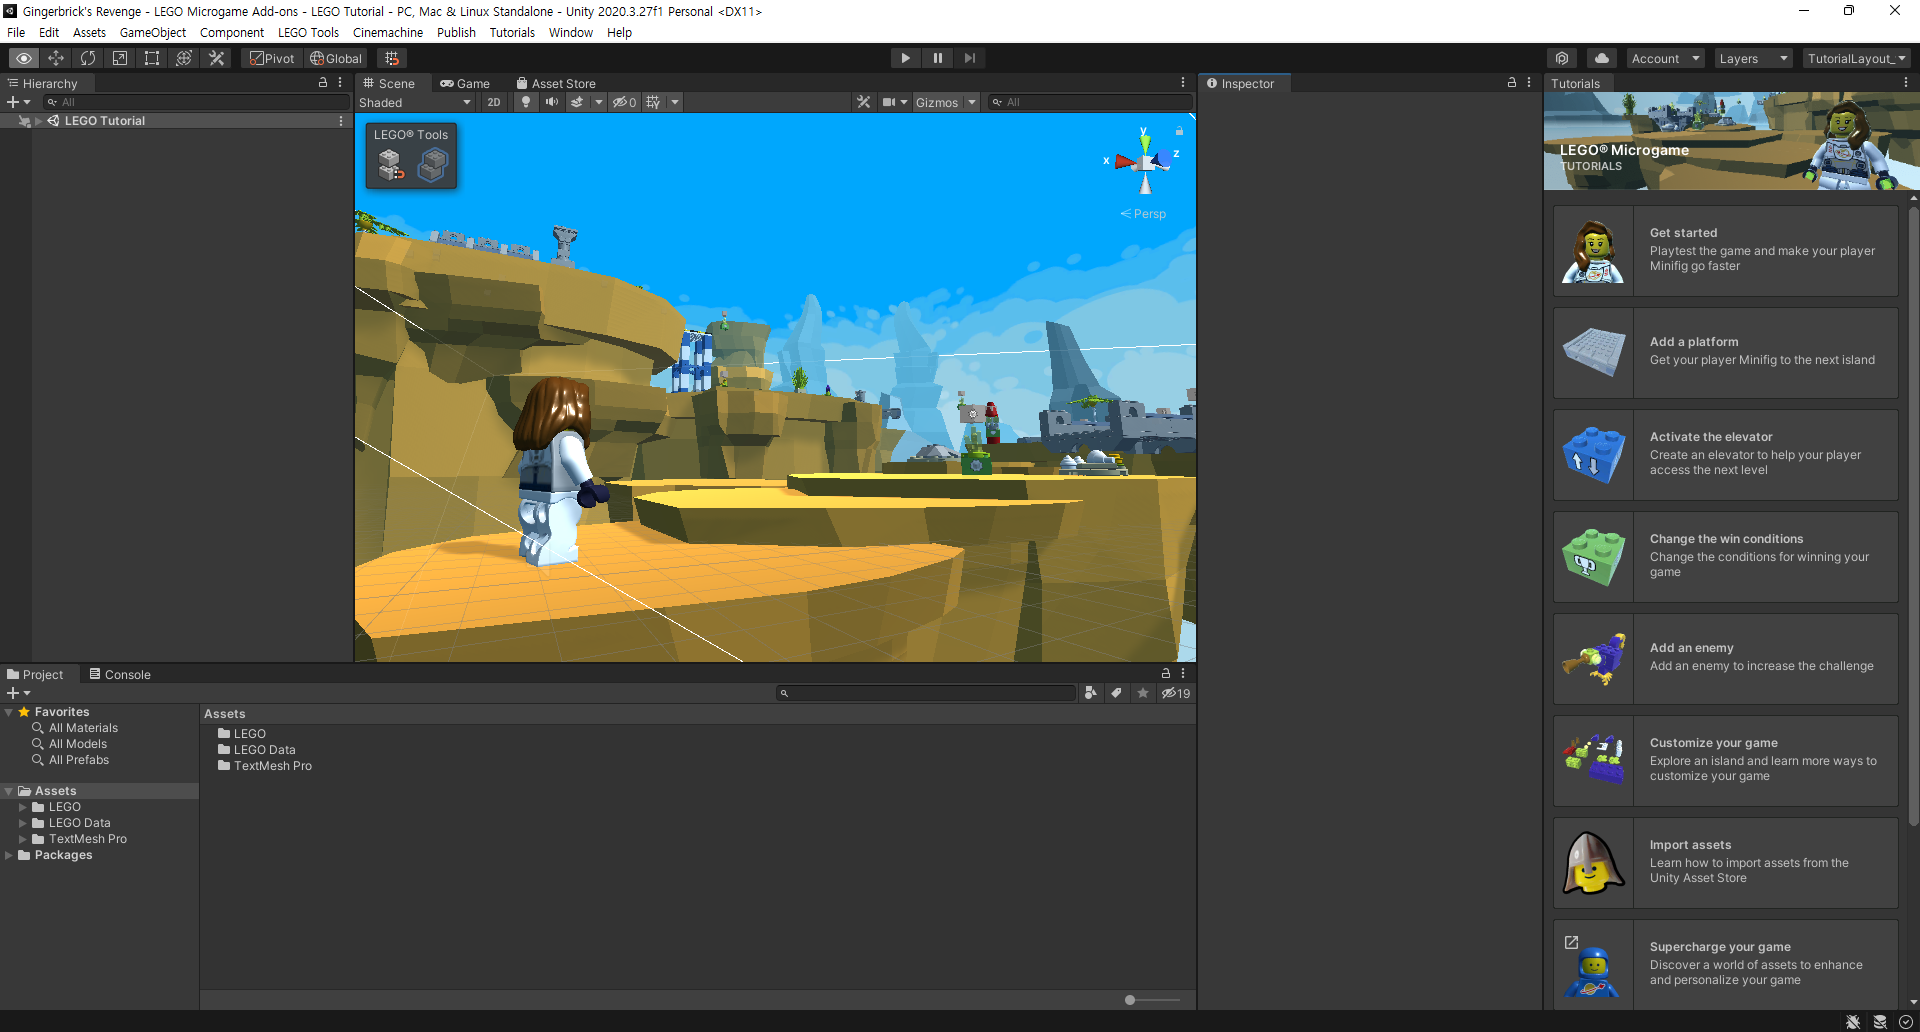Image resolution: width=1920 pixels, height=1032 pixels.
Task: Switch to the Asset Store tab
Action: point(556,84)
